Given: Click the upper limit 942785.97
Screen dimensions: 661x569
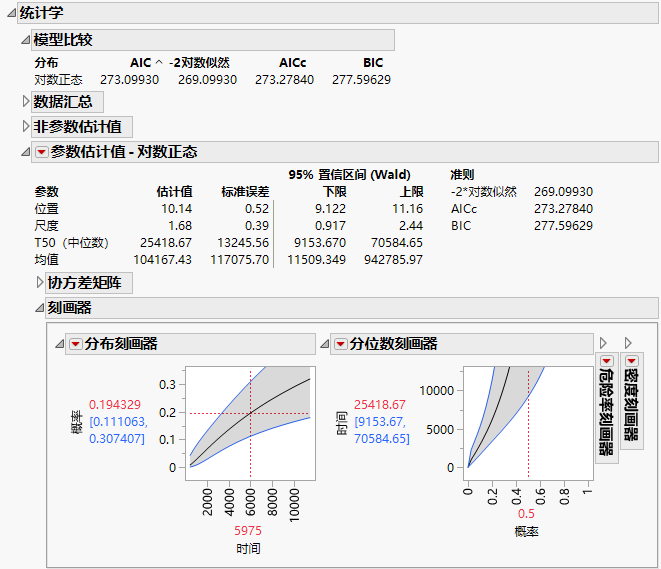Looking at the screenshot, I should pyautogui.click(x=393, y=260).
